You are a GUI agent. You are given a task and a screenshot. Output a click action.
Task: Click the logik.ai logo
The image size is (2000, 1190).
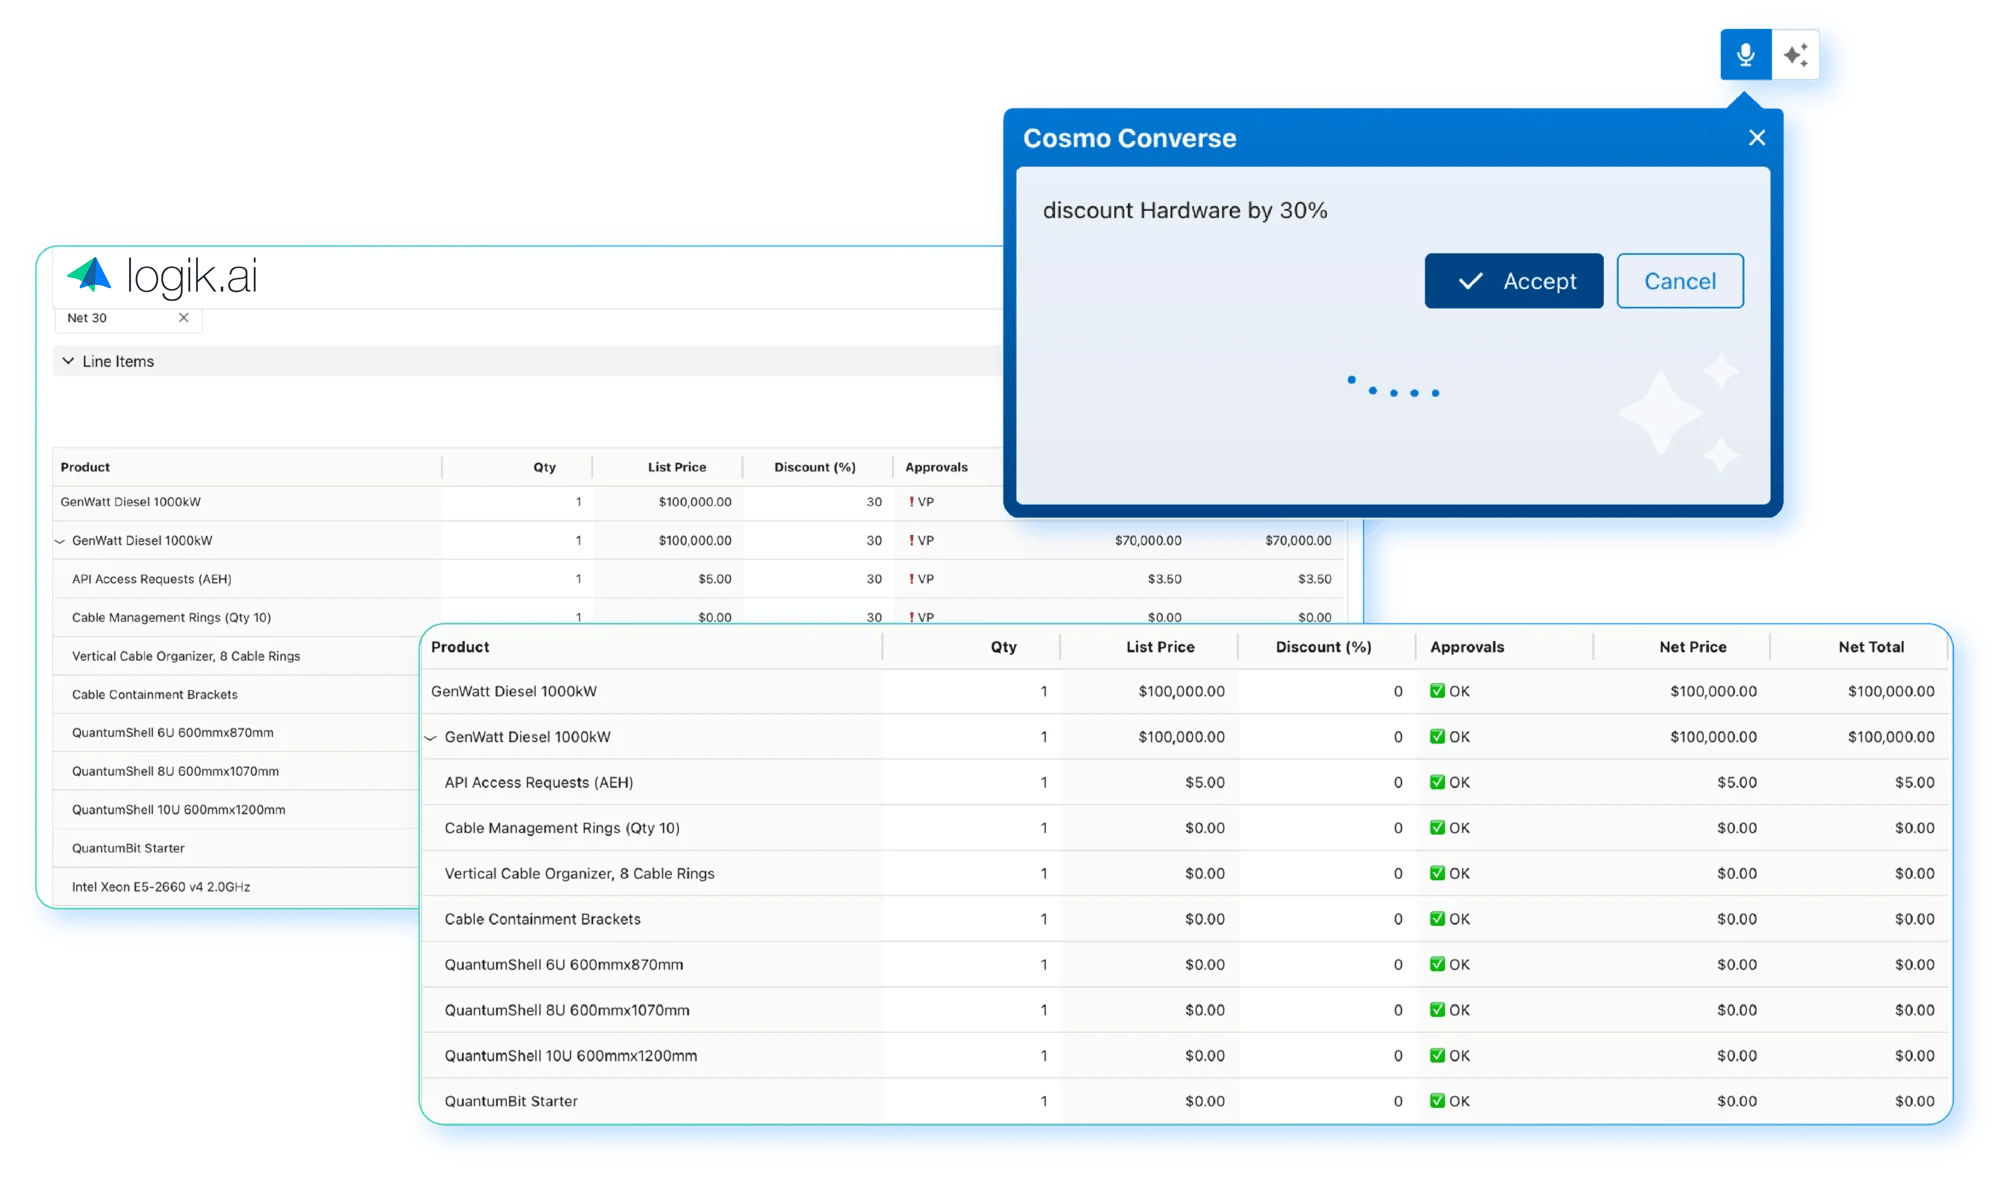tap(162, 276)
